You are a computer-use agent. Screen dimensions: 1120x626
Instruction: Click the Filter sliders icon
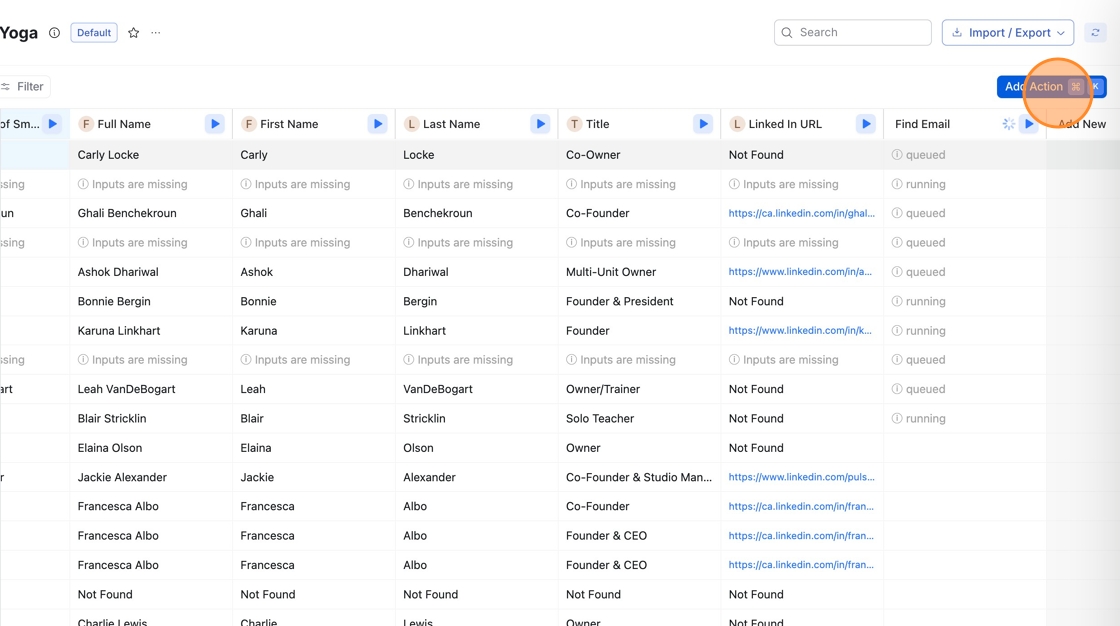coord(6,86)
